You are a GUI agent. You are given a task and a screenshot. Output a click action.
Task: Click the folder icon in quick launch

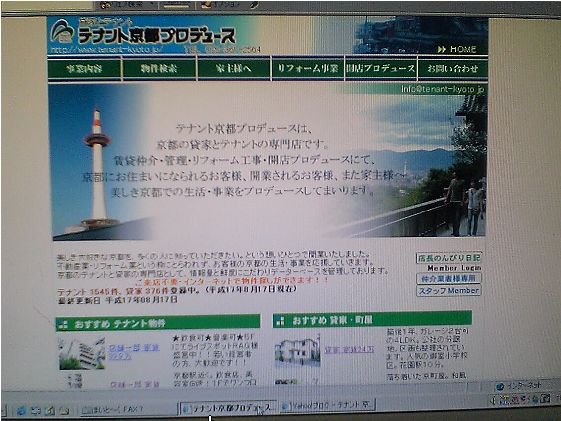(x=64, y=410)
